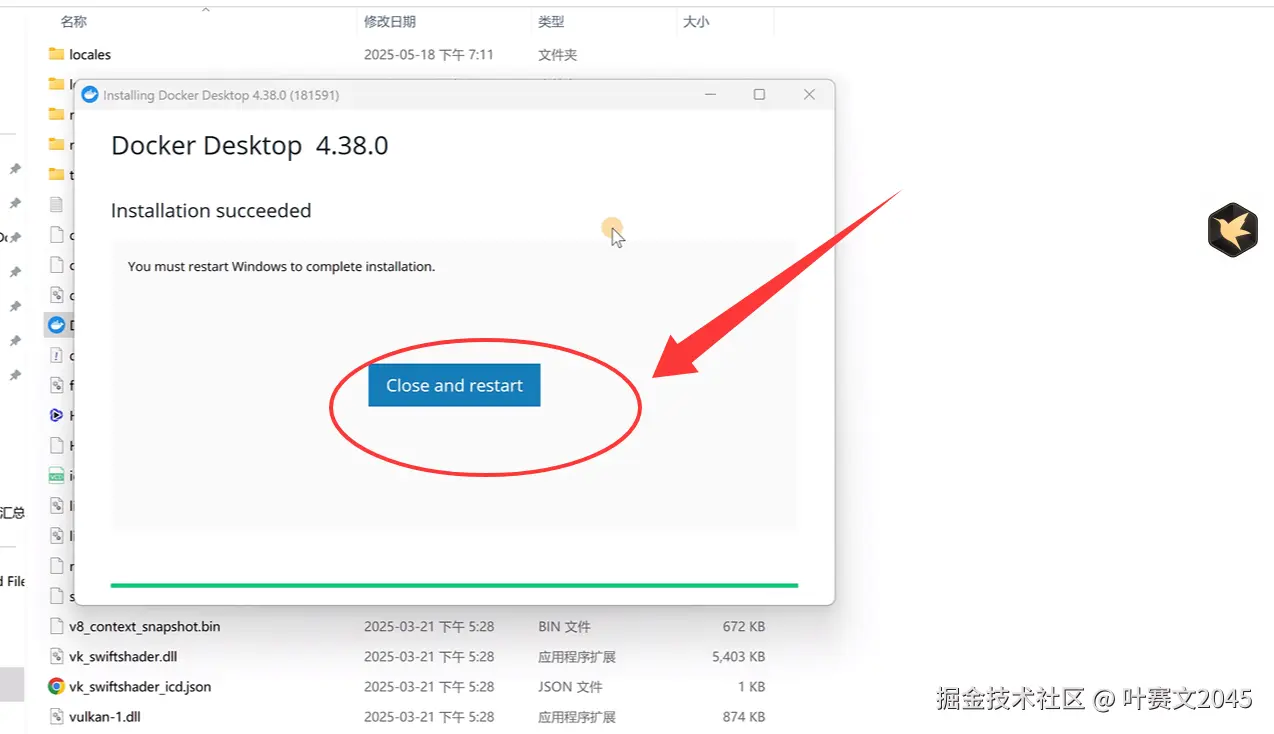Click the modified date of vulkan-1.dll
1274x734 pixels.
tap(429, 716)
